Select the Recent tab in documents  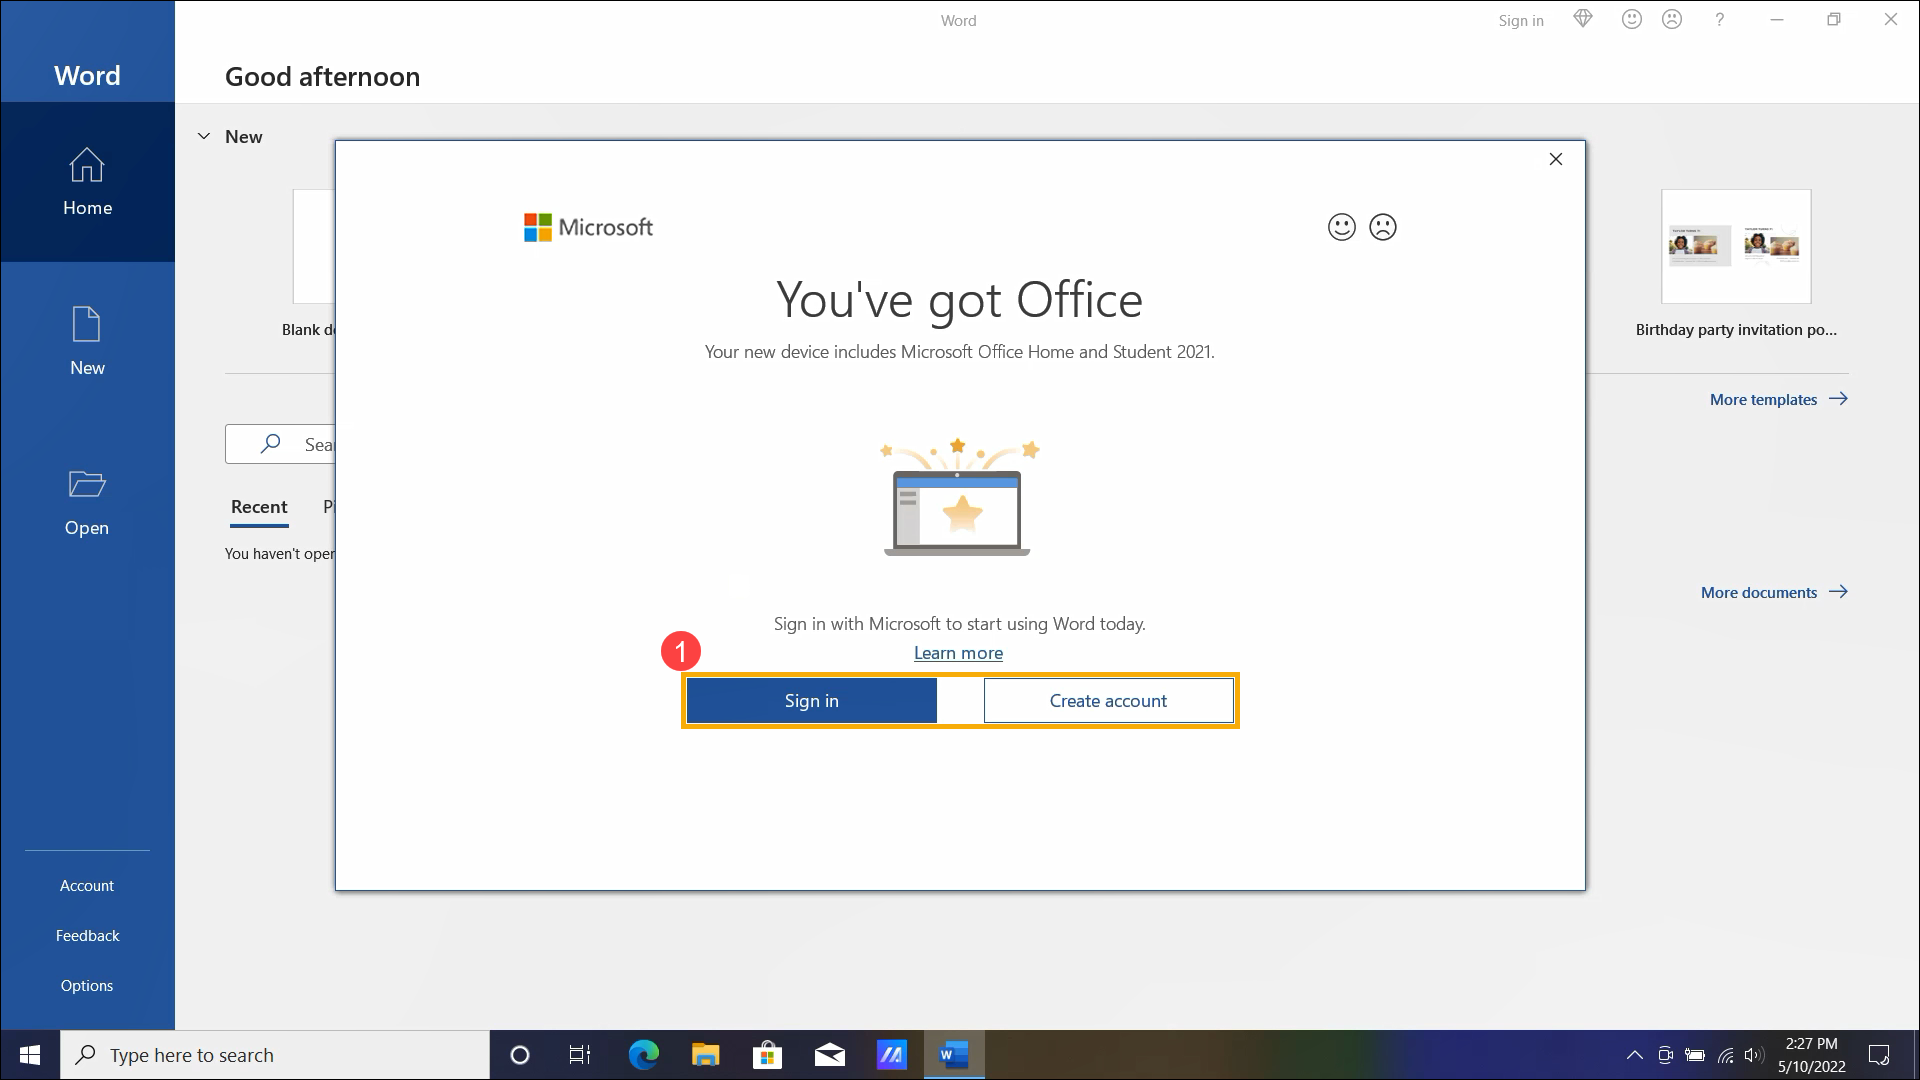[x=258, y=505]
